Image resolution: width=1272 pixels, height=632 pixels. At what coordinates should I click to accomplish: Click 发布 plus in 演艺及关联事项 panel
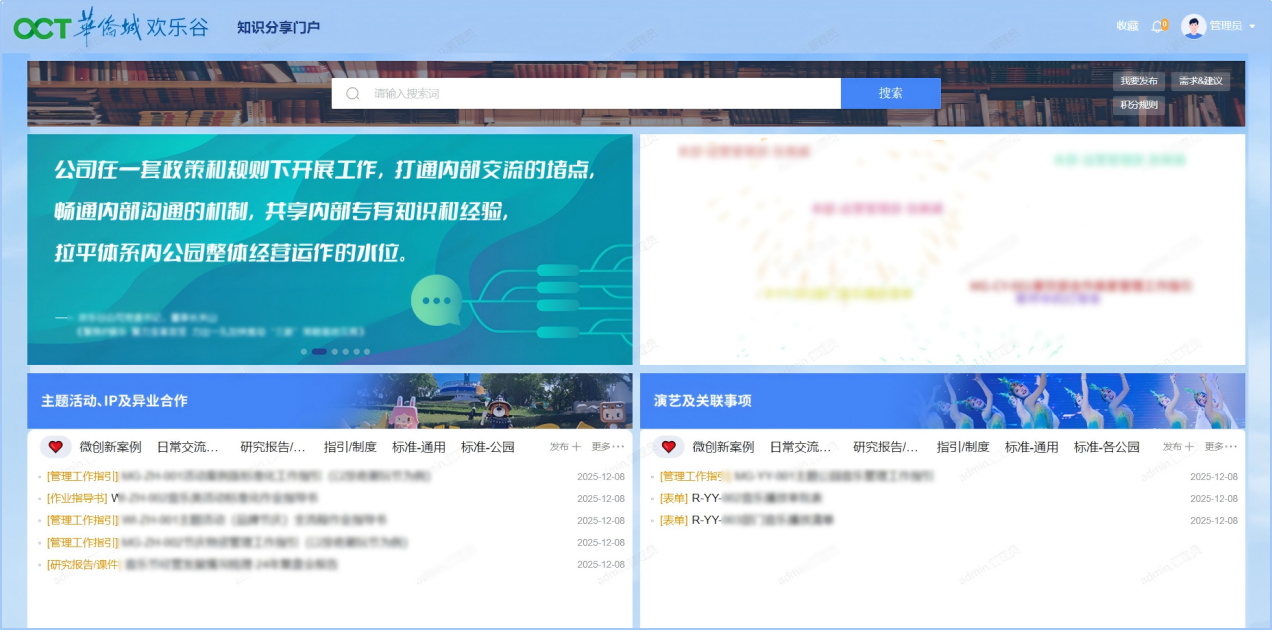pos(1178,447)
